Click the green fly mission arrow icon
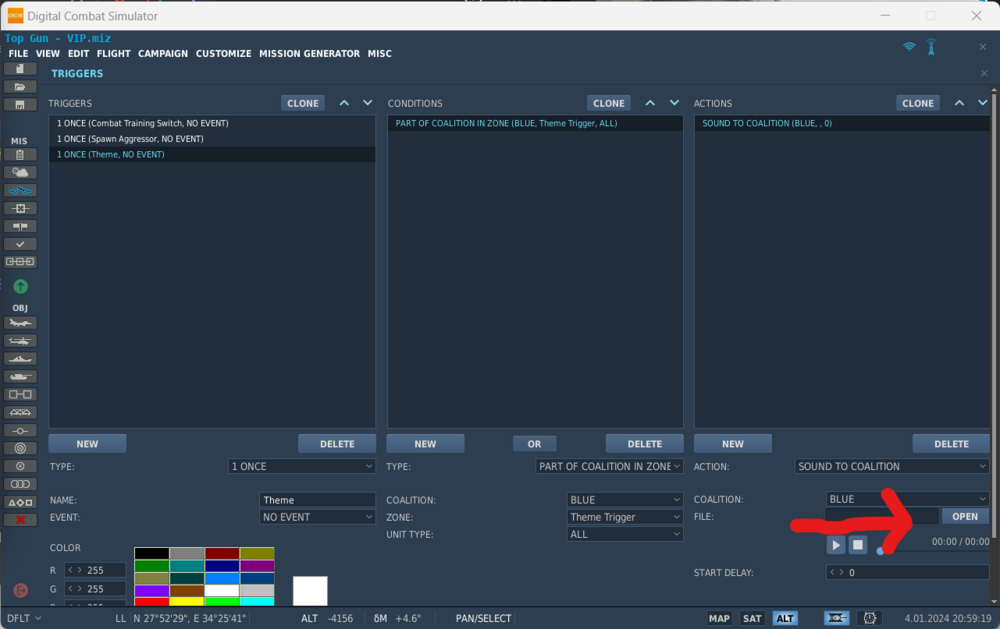Viewport: 1000px width, 629px height. [20, 286]
